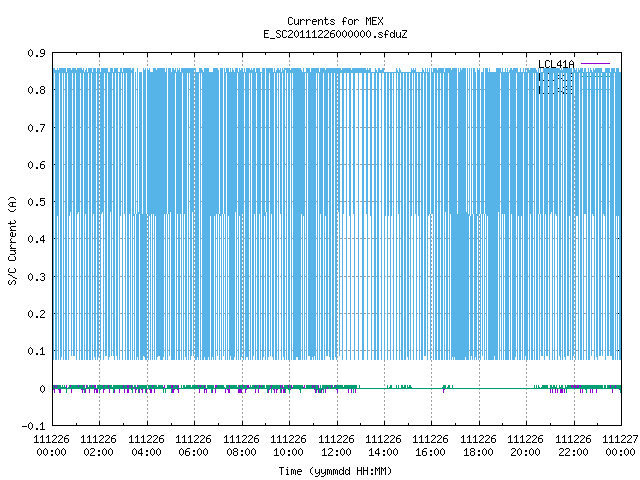The image size is (640, 480).
Task: Click the 0 value y-axis tick label
Action: pyautogui.click(x=42, y=389)
